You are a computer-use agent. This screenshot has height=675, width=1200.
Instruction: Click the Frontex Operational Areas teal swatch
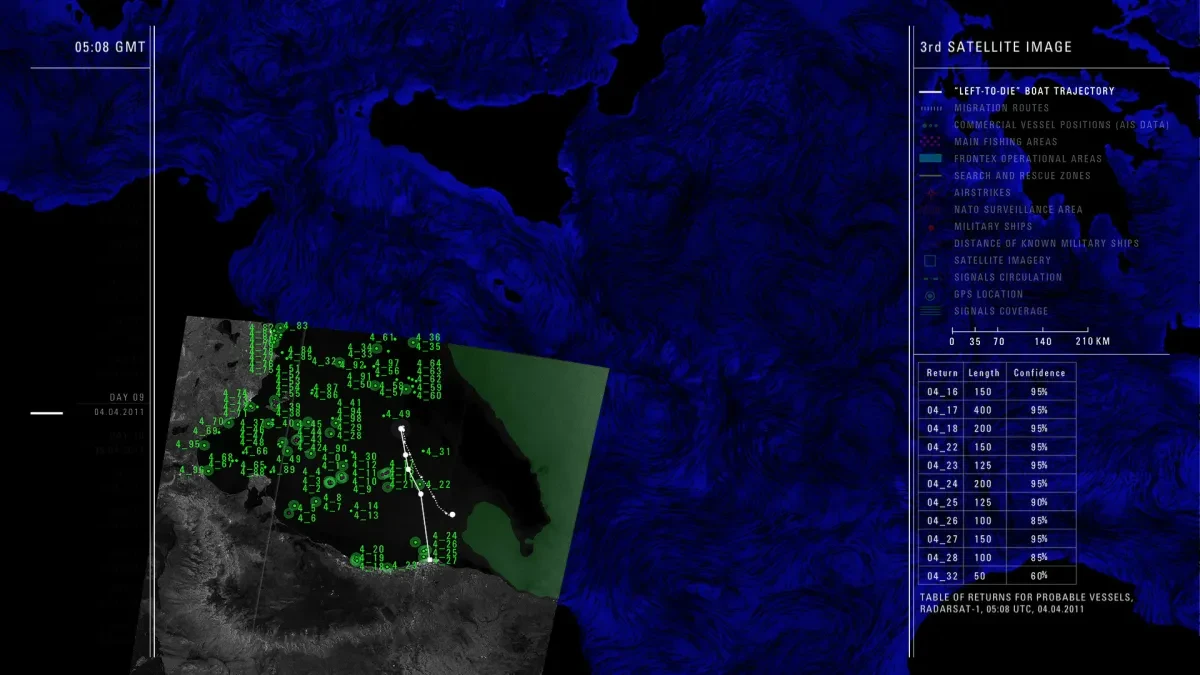[930, 159]
